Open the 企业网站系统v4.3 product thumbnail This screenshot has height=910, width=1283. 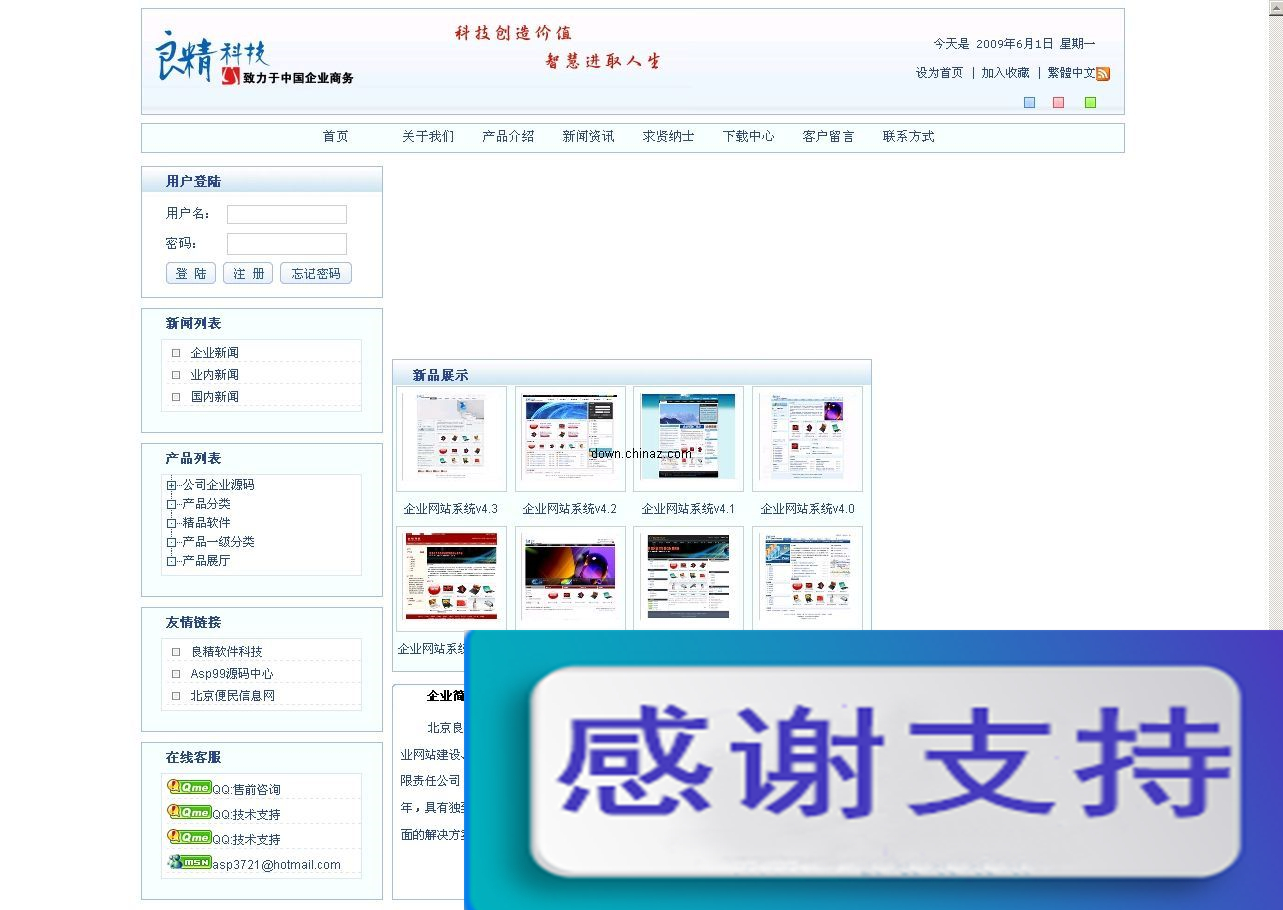pyautogui.click(x=451, y=439)
